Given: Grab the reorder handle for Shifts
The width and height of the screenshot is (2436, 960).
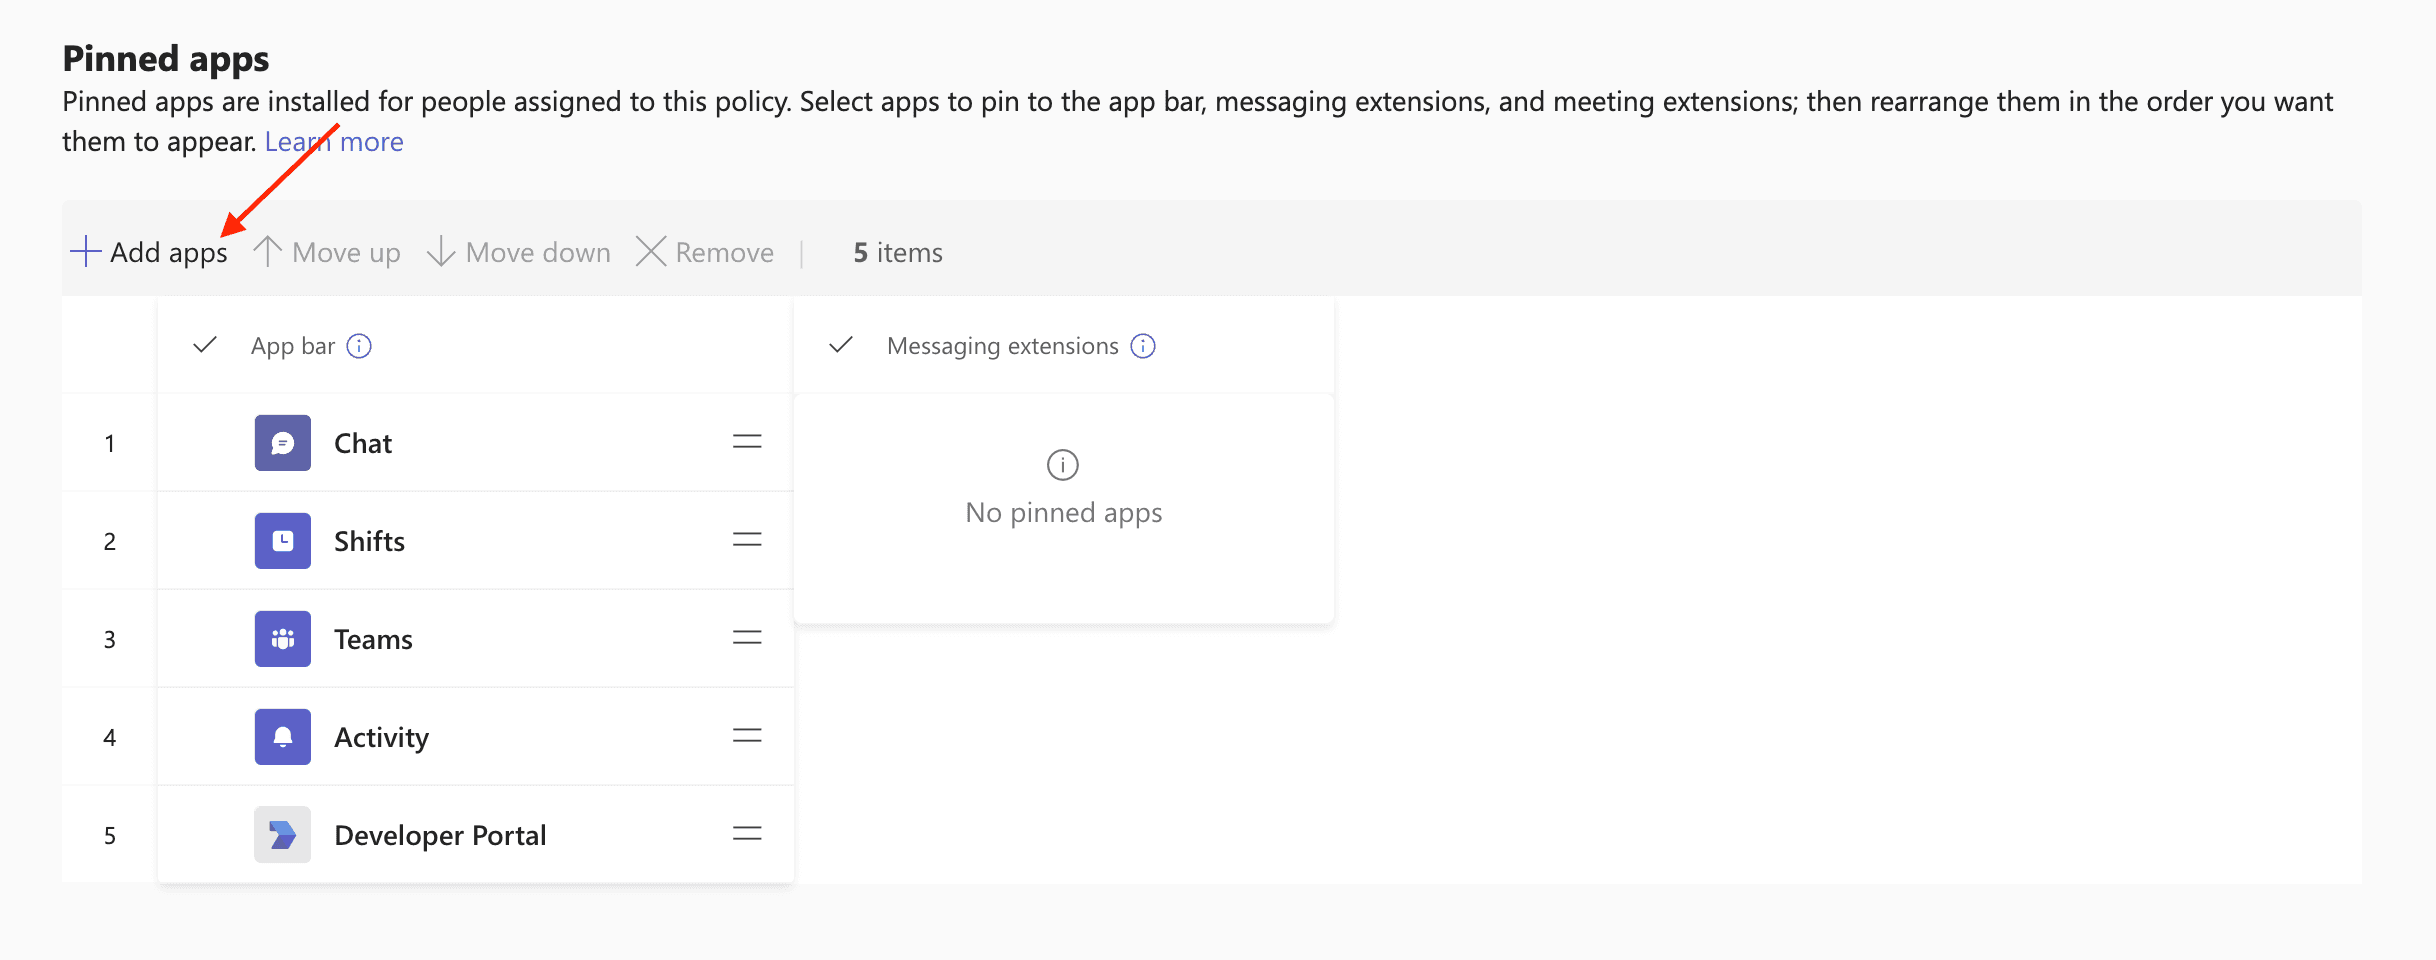Looking at the screenshot, I should click(747, 540).
